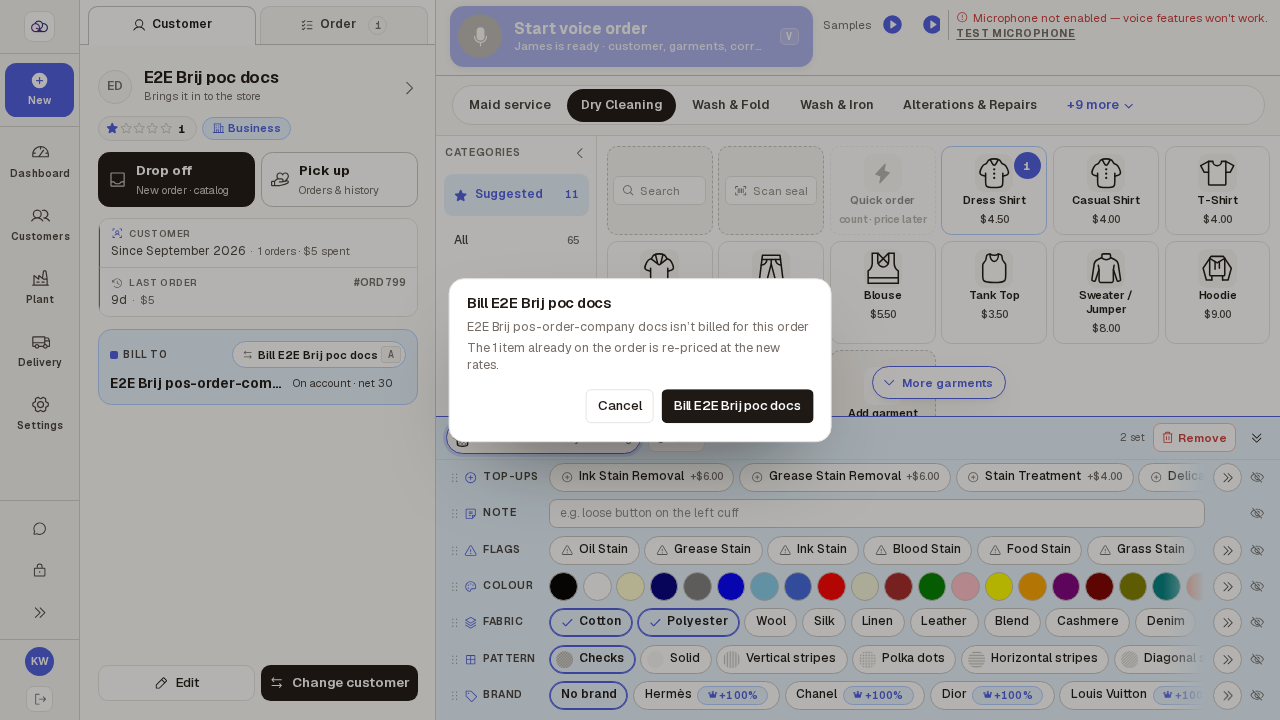Pick the black colour swatch
This screenshot has width=1280, height=720.
(x=564, y=586)
